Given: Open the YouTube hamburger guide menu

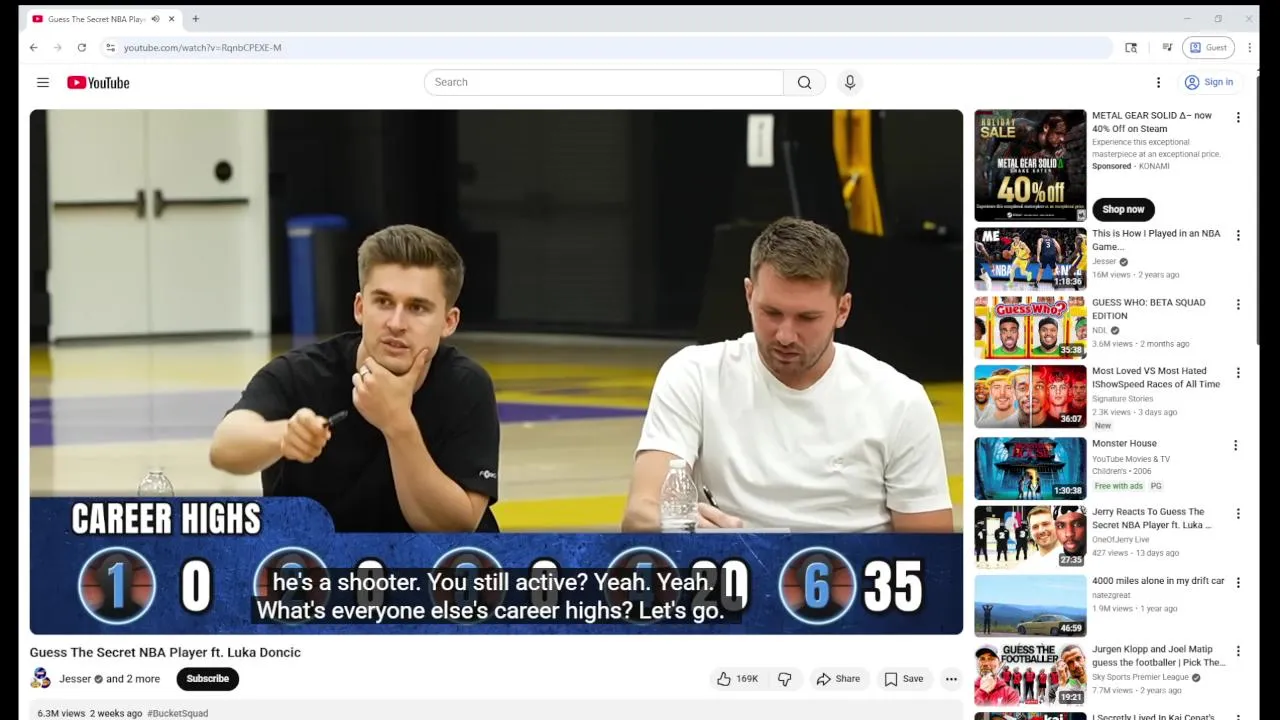Looking at the screenshot, I should [x=43, y=82].
